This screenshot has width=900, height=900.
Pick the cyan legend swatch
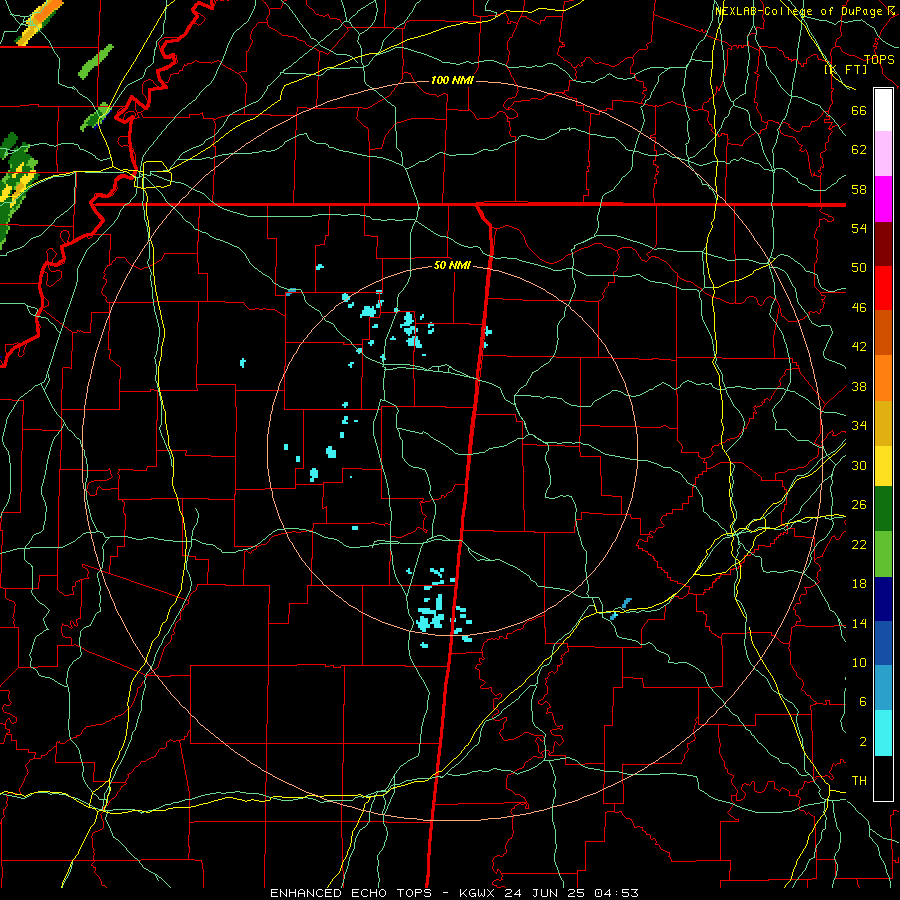click(x=883, y=733)
